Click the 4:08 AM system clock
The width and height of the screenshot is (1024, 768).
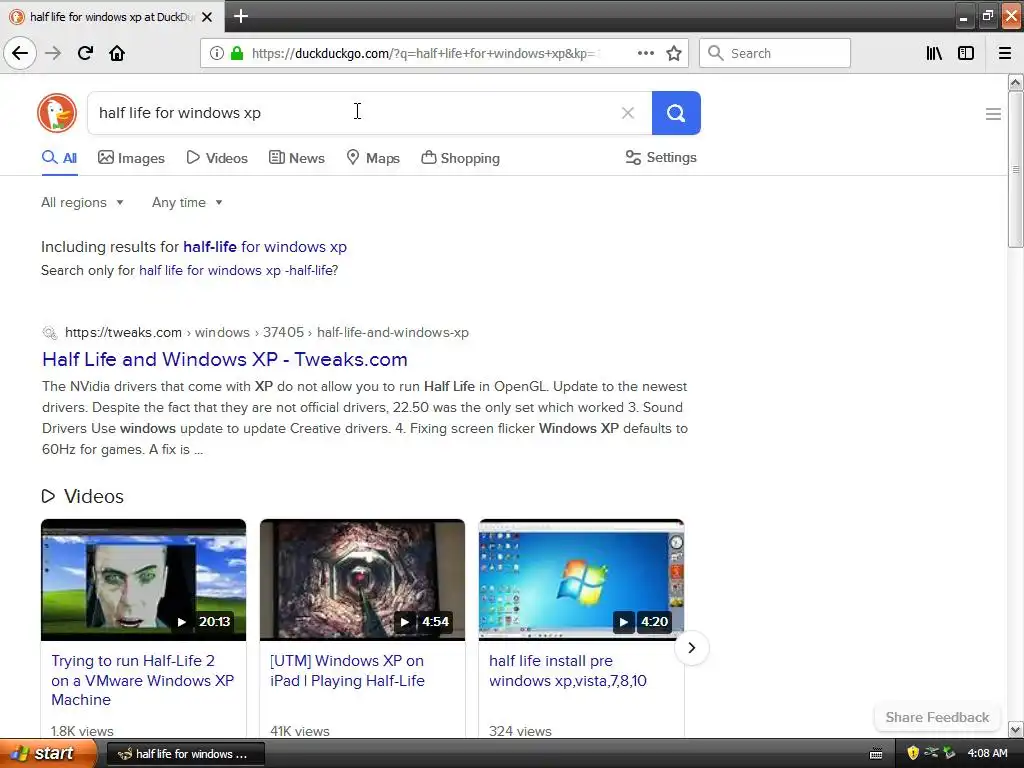[987, 753]
